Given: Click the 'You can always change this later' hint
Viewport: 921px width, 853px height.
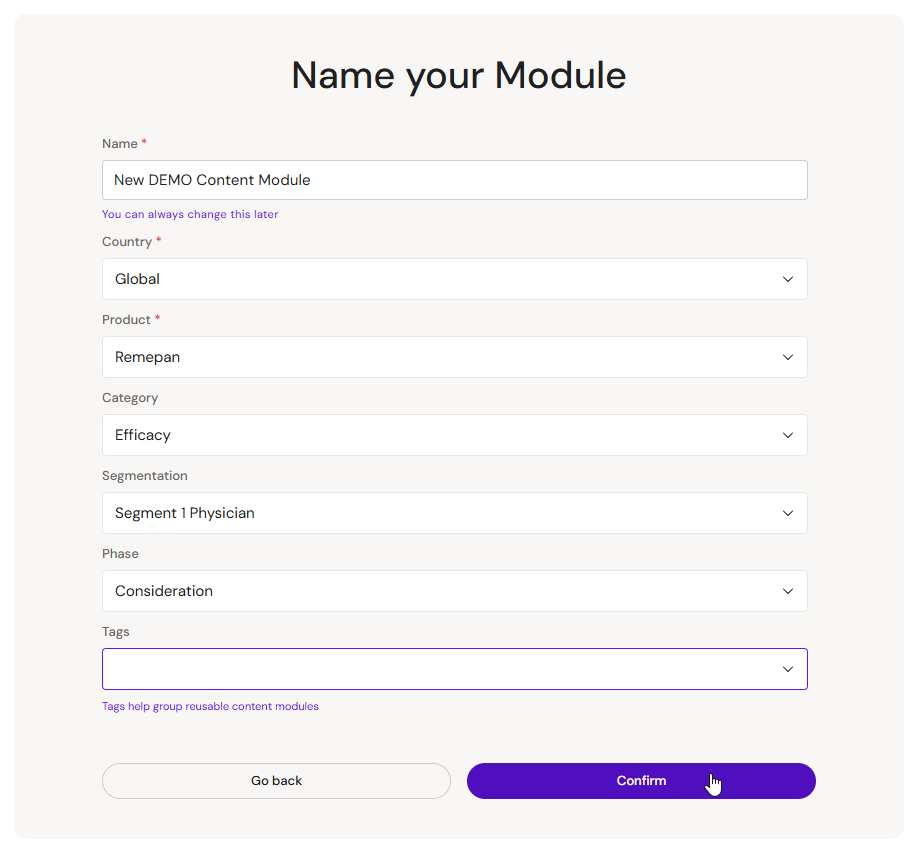Looking at the screenshot, I should coord(190,214).
